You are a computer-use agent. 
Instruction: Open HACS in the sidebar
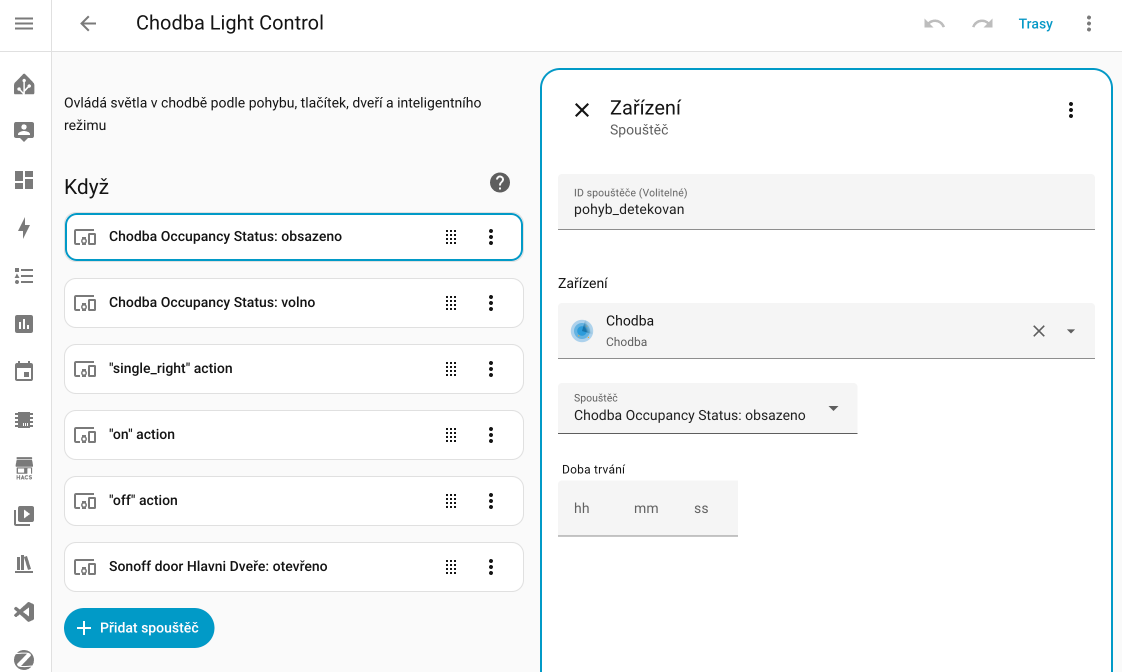tap(24, 468)
